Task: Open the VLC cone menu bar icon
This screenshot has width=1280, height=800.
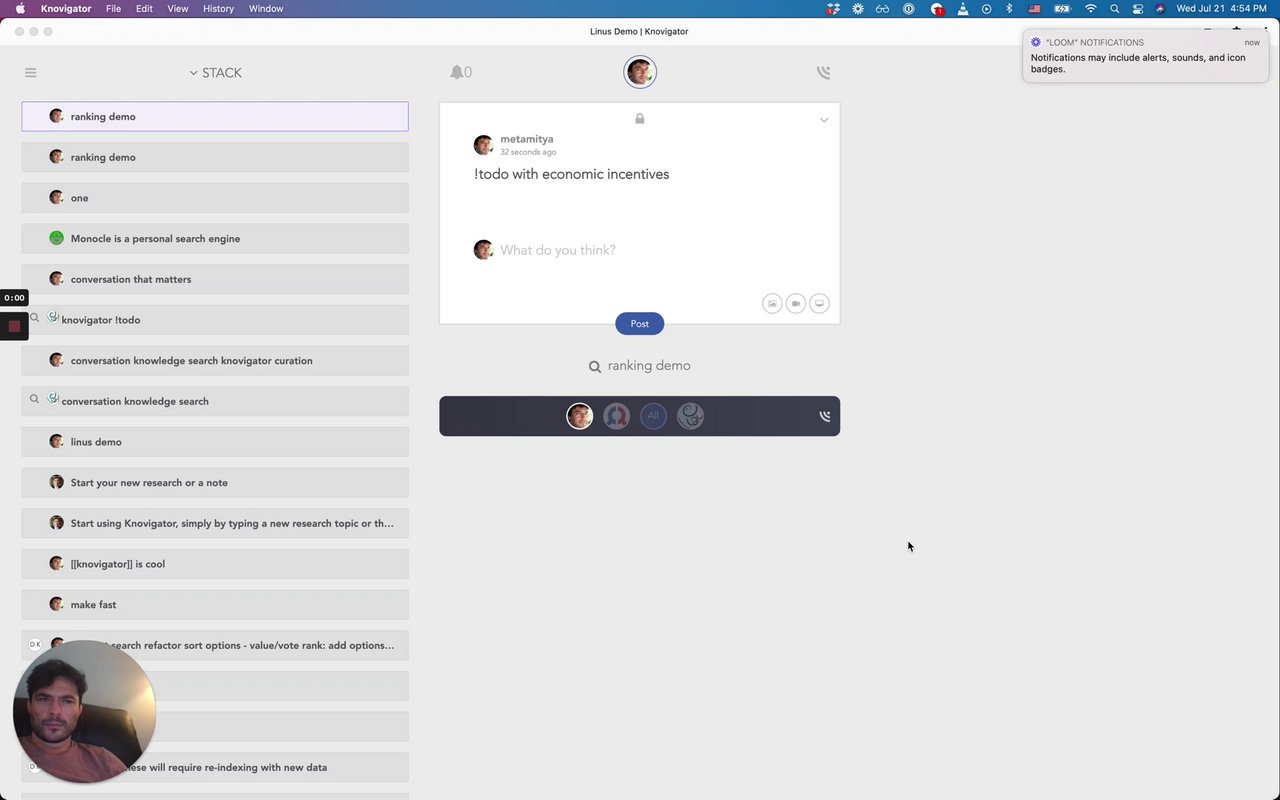Action: [962, 8]
